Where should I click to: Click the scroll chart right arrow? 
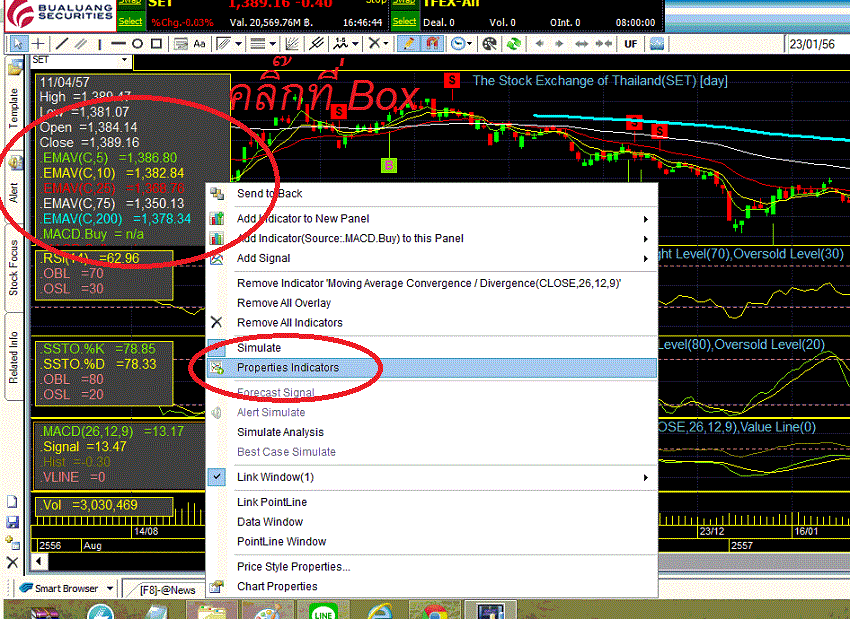559,44
